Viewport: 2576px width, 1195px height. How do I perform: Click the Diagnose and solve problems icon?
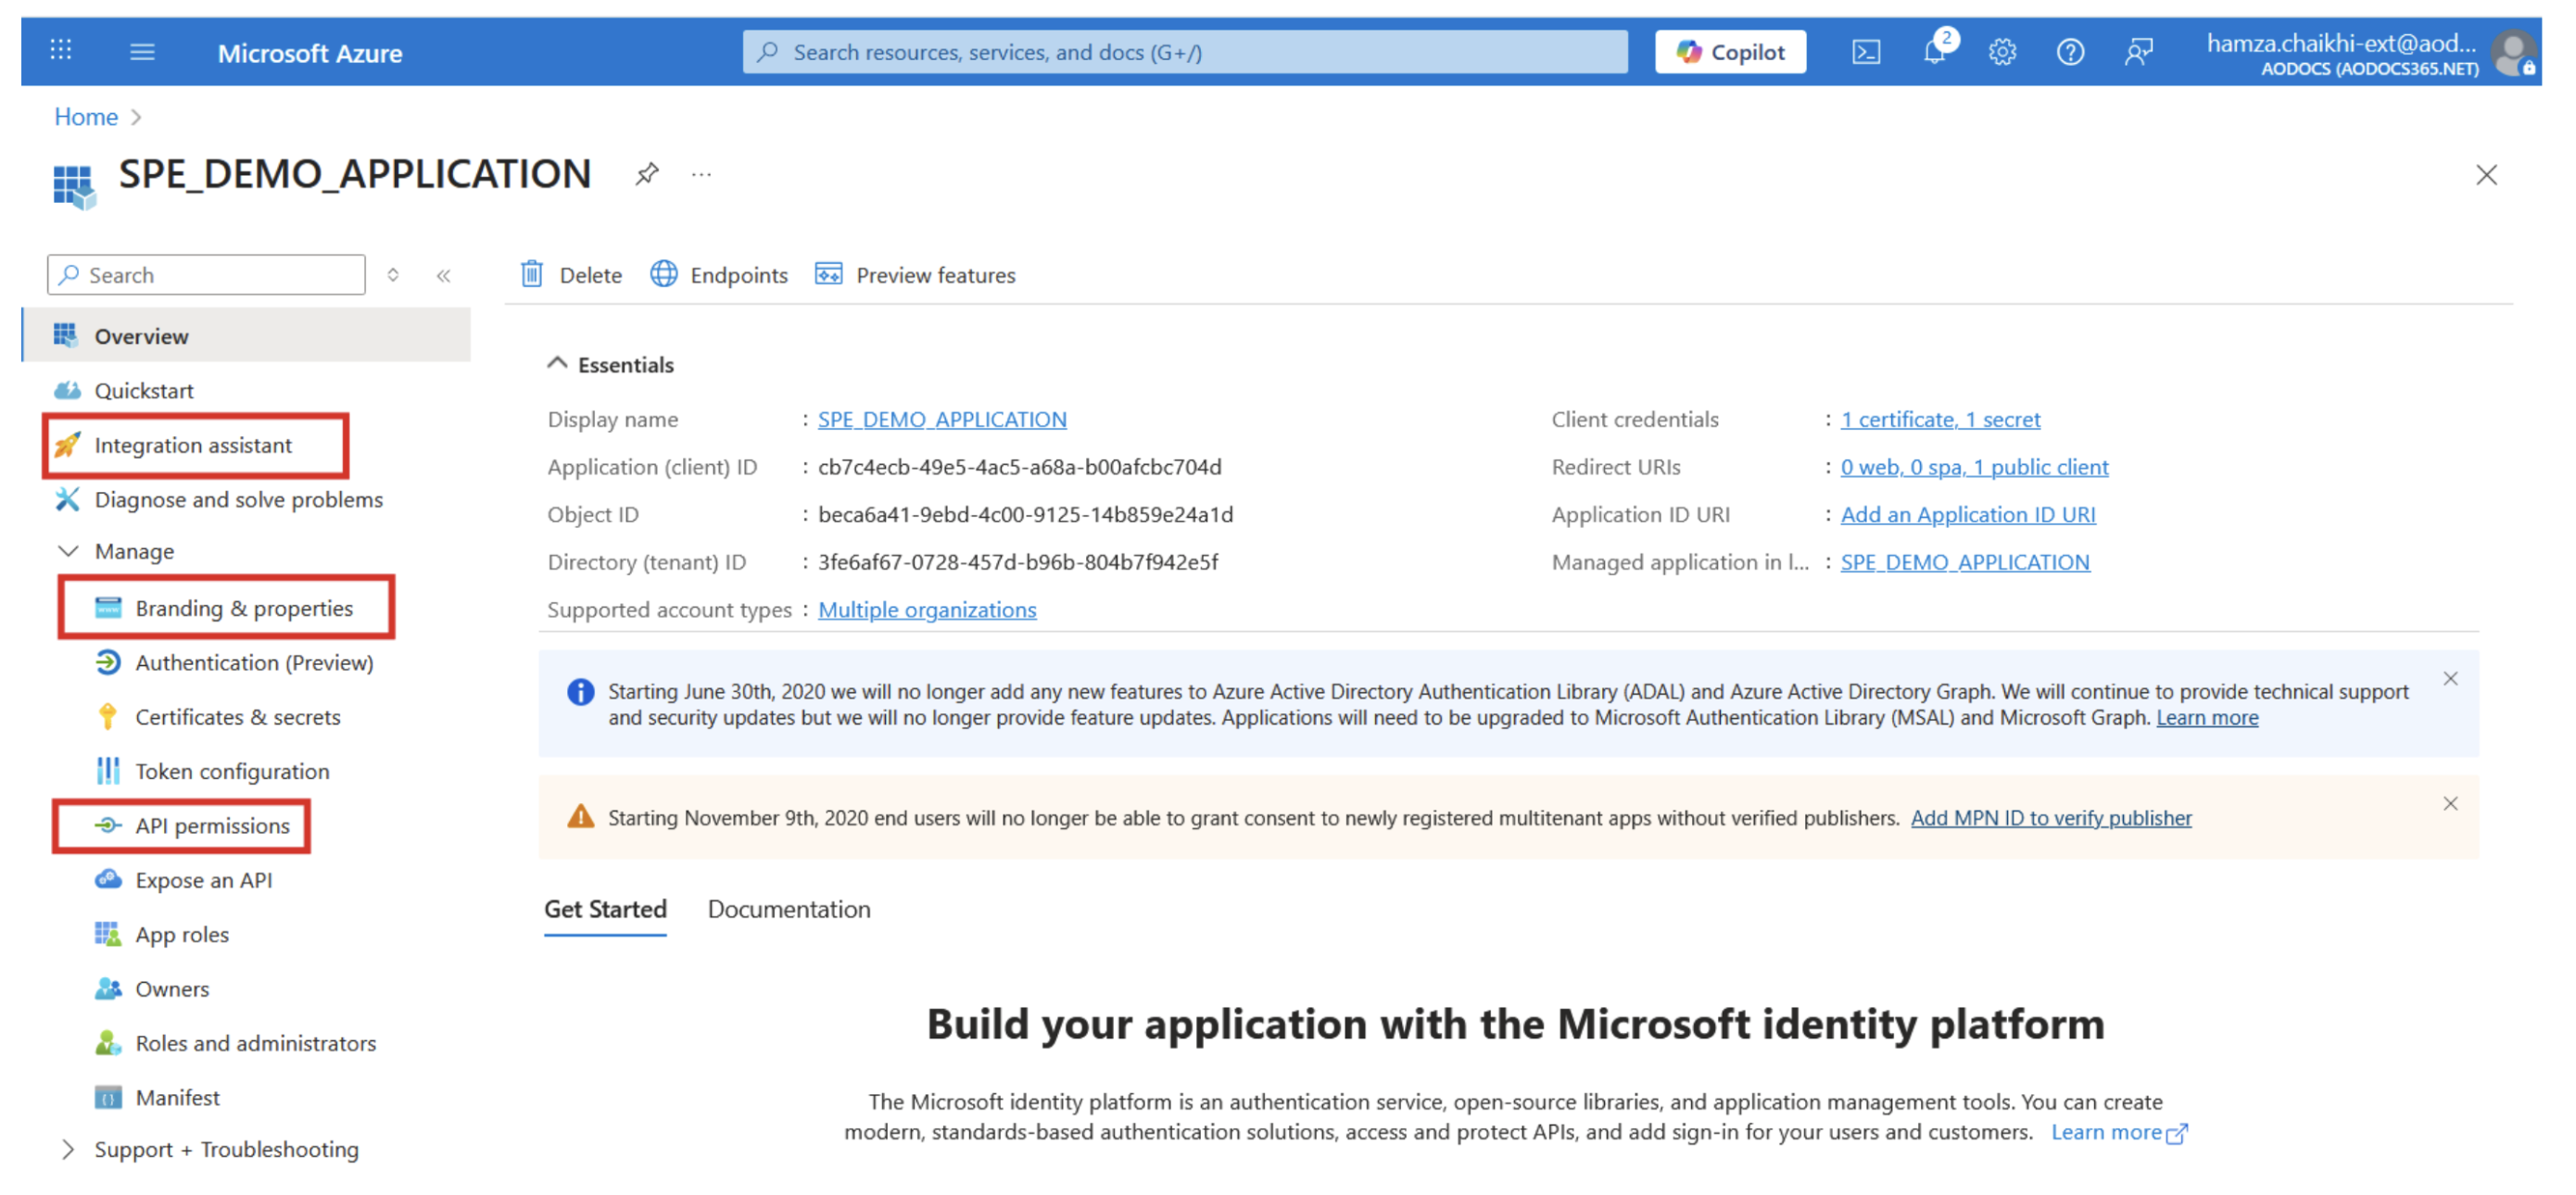pos(67,499)
